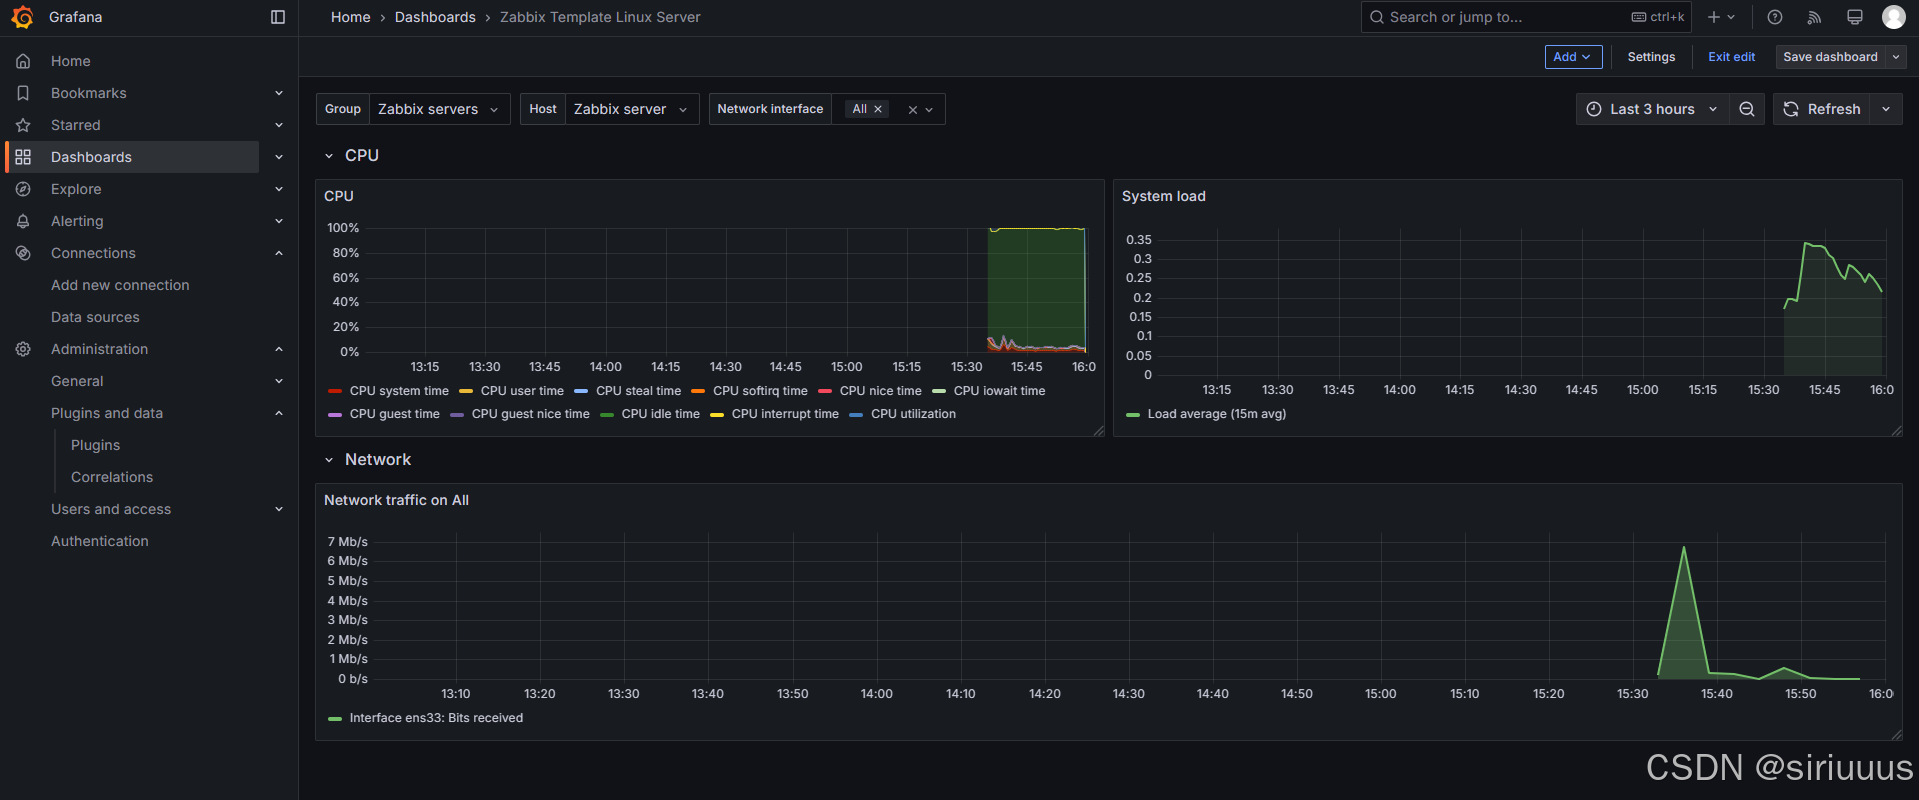Screen dimensions: 1919x800
Task: Click Exit edit button
Action: coord(1731,57)
